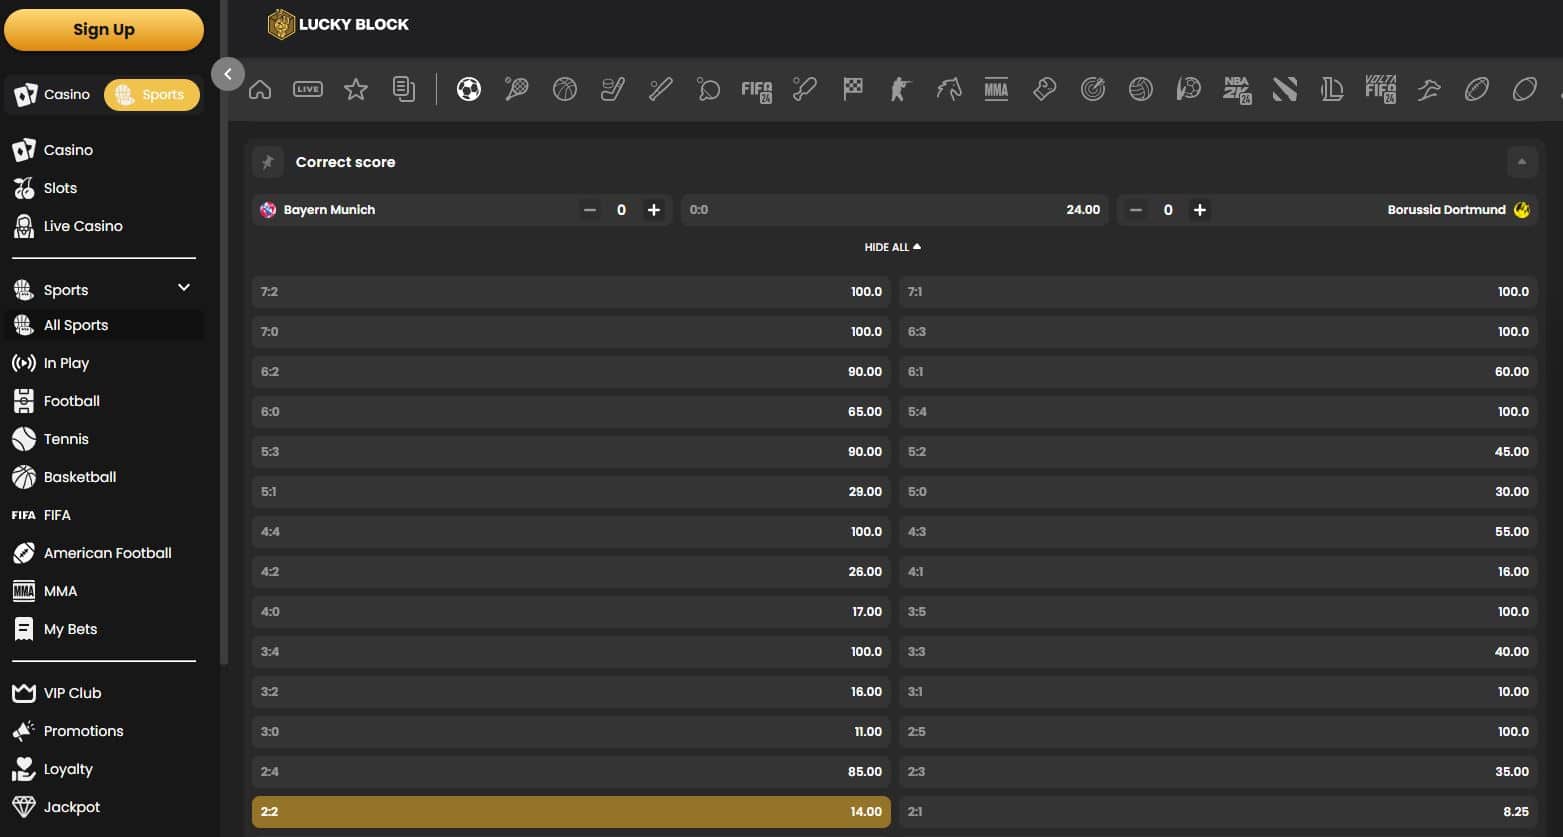Select 3:1 score at 10.00 odds

coord(1218,692)
